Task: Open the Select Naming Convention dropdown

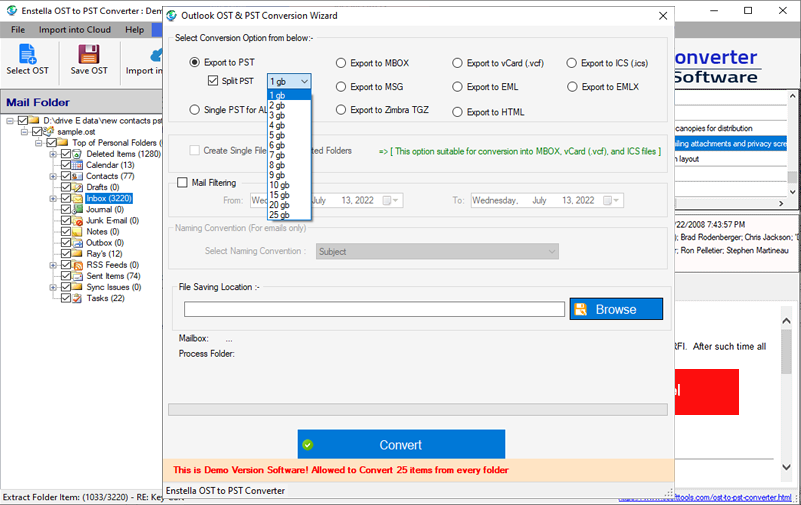Action: coord(437,251)
